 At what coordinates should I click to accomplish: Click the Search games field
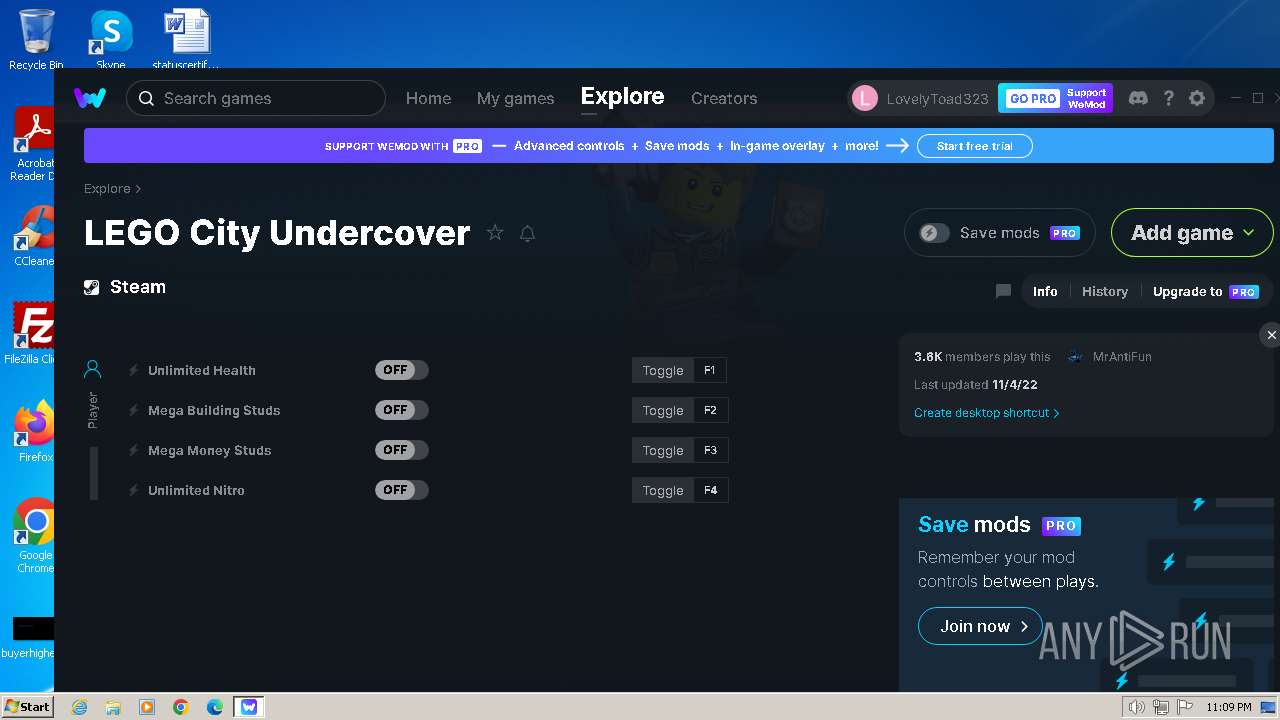[256, 98]
